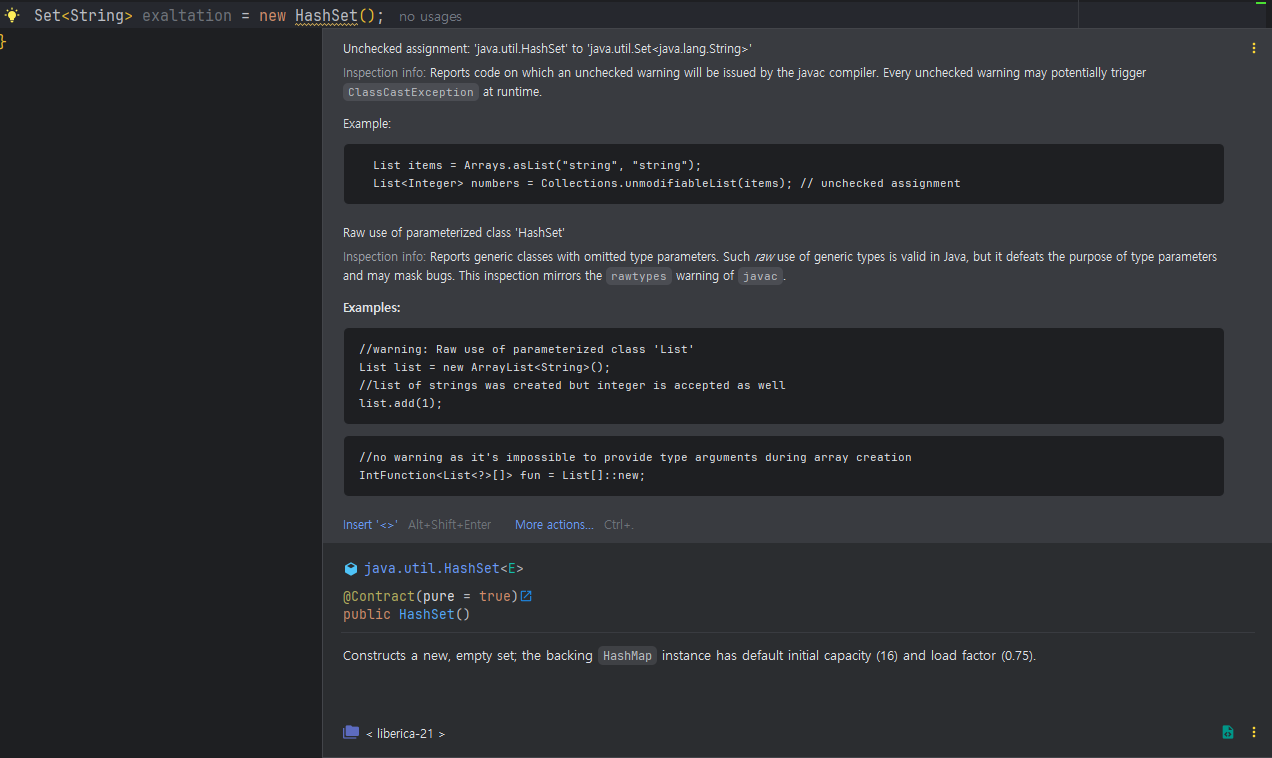
Task: Click the yellow lightbulb quick-fix icon
Action: pos(11,15)
